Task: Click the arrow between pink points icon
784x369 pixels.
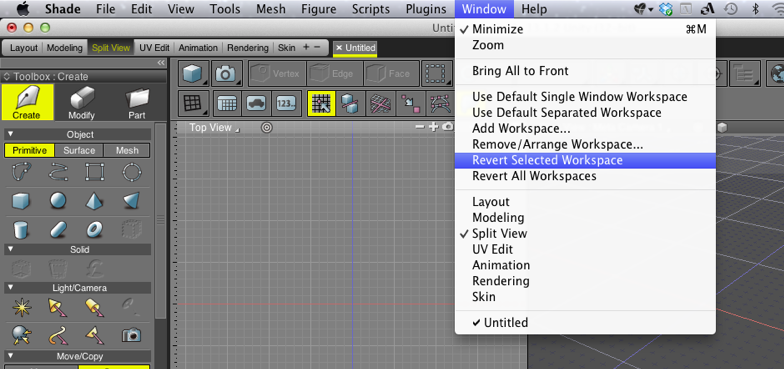Action: (410, 104)
